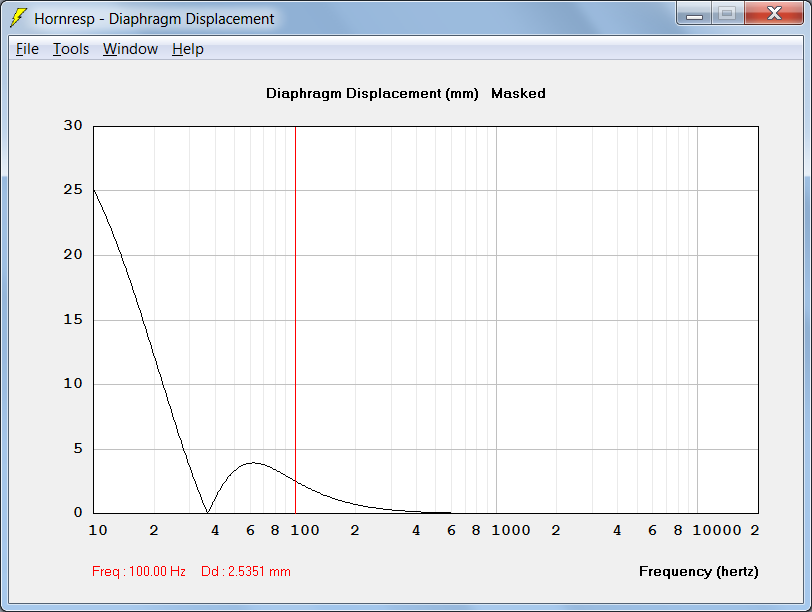Viewport: 812px width, 612px height.
Task: Click the 25 label on vertical axis
Action: (73, 190)
